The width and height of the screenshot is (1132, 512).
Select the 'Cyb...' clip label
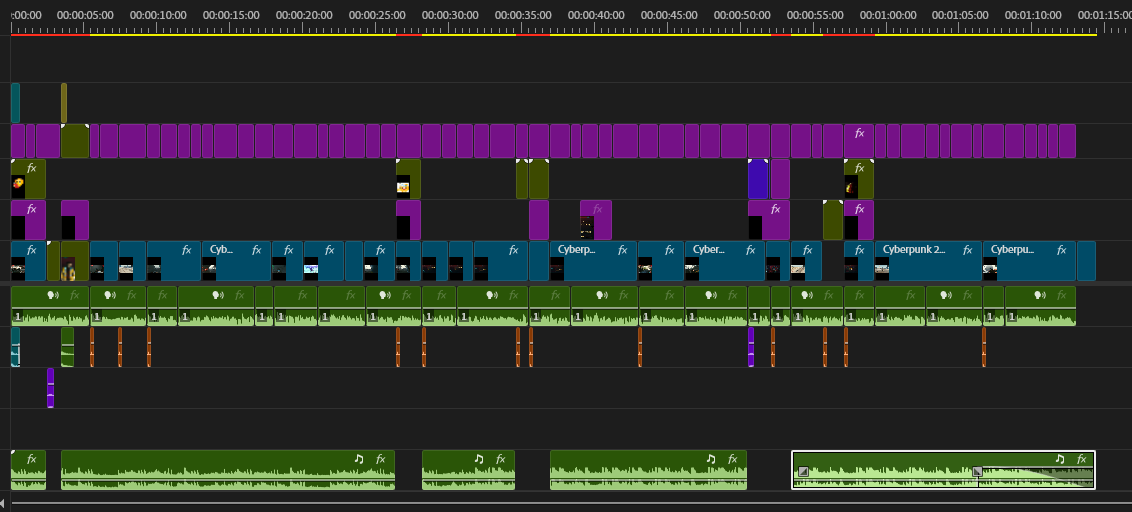[x=221, y=250]
